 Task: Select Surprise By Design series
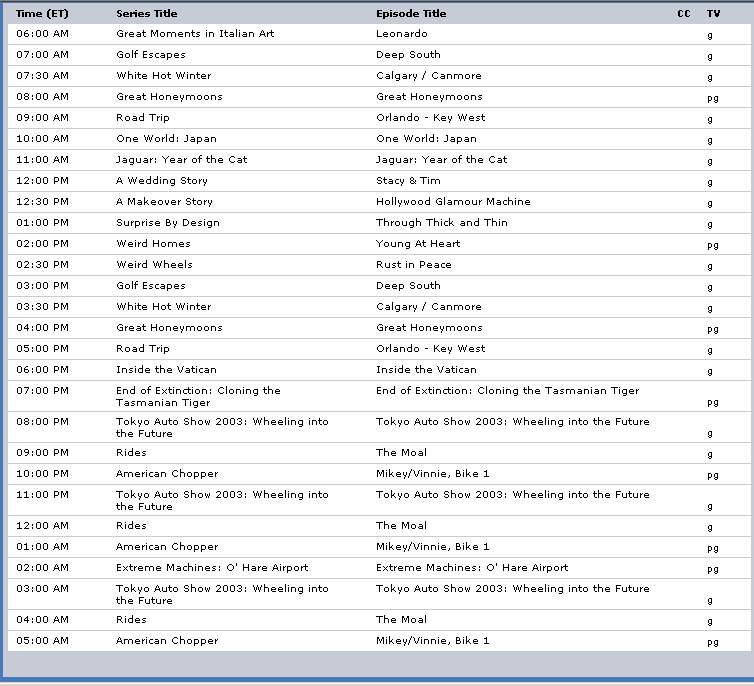(x=168, y=223)
